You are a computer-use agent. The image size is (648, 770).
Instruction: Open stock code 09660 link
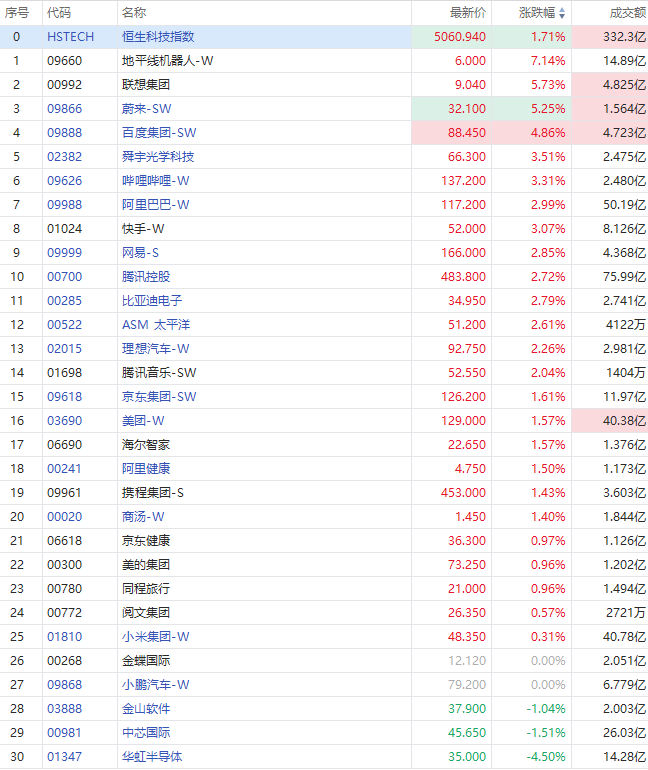[x=64, y=61]
